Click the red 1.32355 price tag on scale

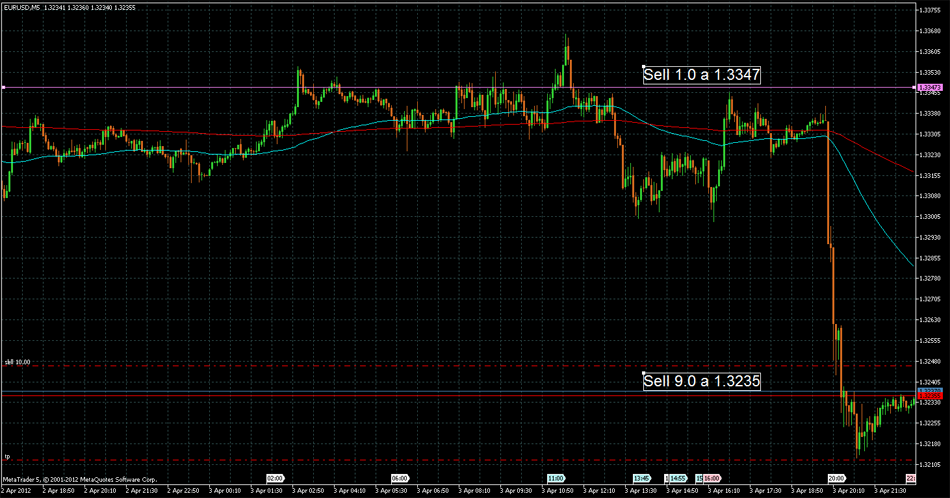tap(930, 396)
